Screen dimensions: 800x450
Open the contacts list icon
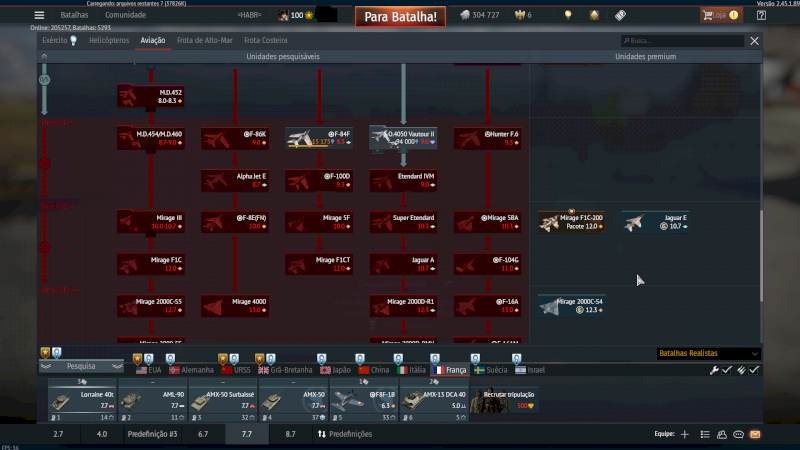click(x=721, y=434)
